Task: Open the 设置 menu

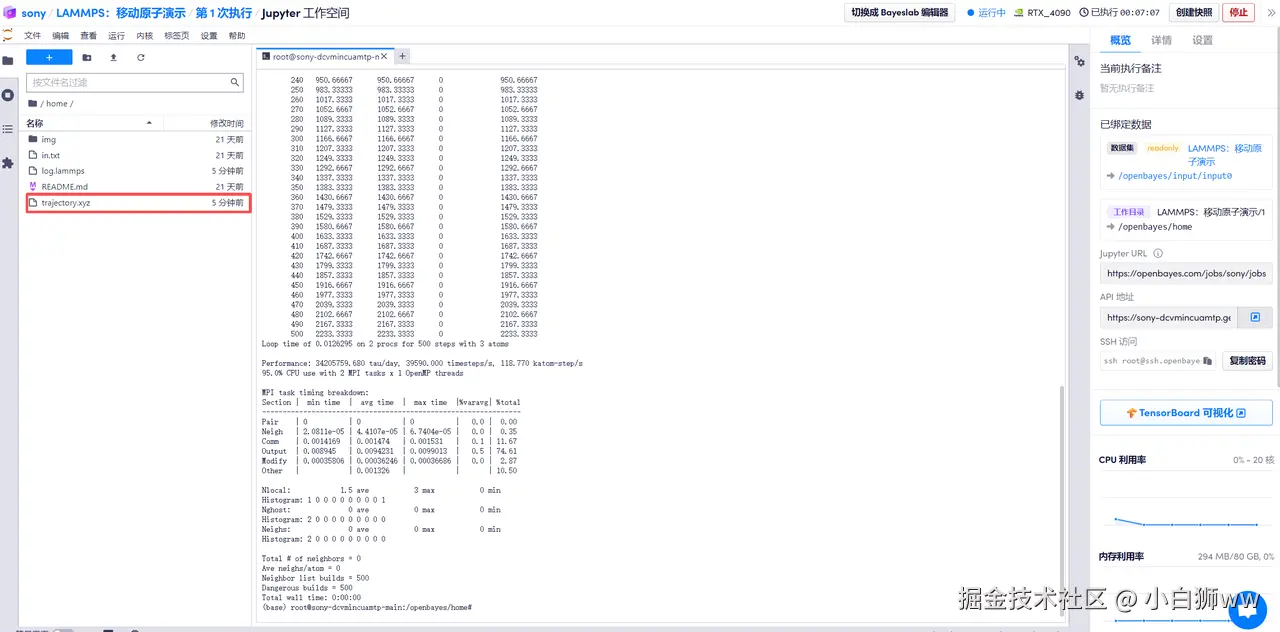Action: click(208, 35)
